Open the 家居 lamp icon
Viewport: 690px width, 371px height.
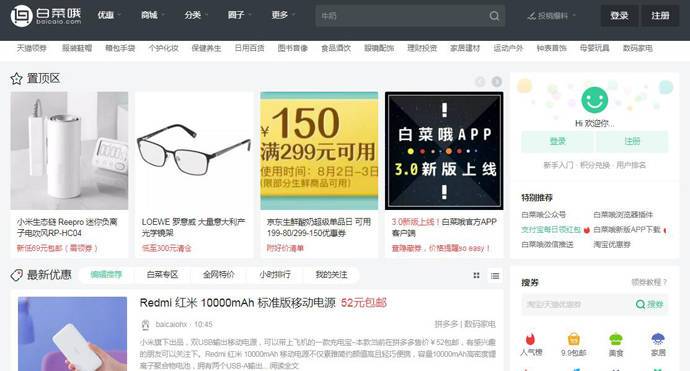point(658,339)
